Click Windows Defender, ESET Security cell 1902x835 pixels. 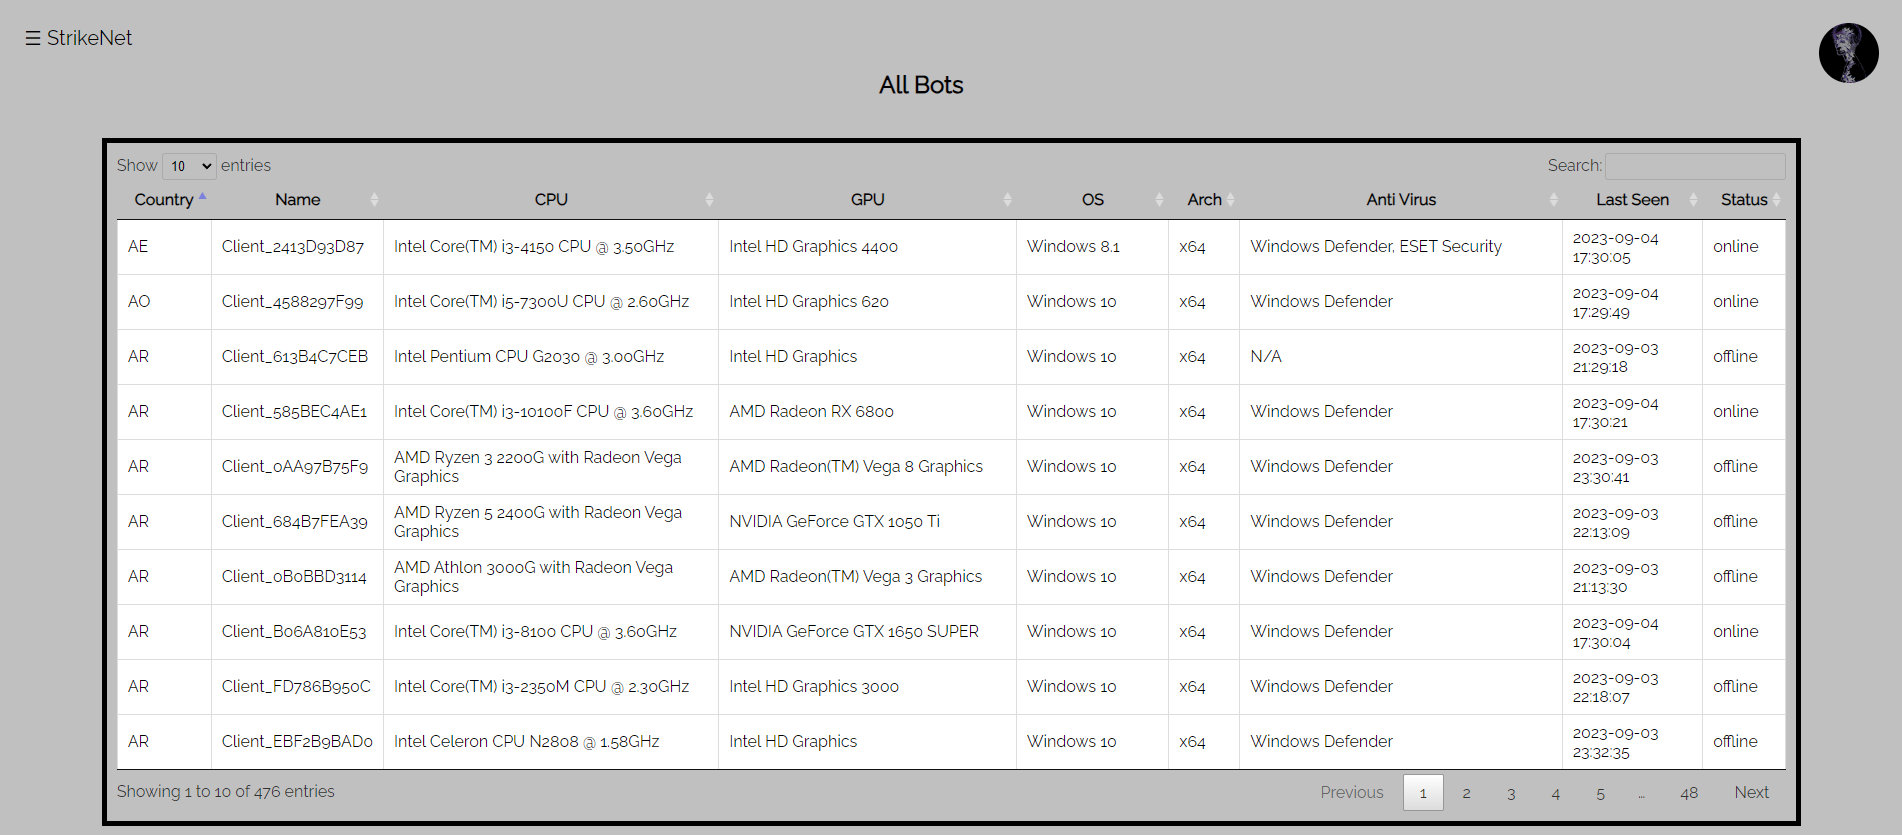(x=1401, y=247)
